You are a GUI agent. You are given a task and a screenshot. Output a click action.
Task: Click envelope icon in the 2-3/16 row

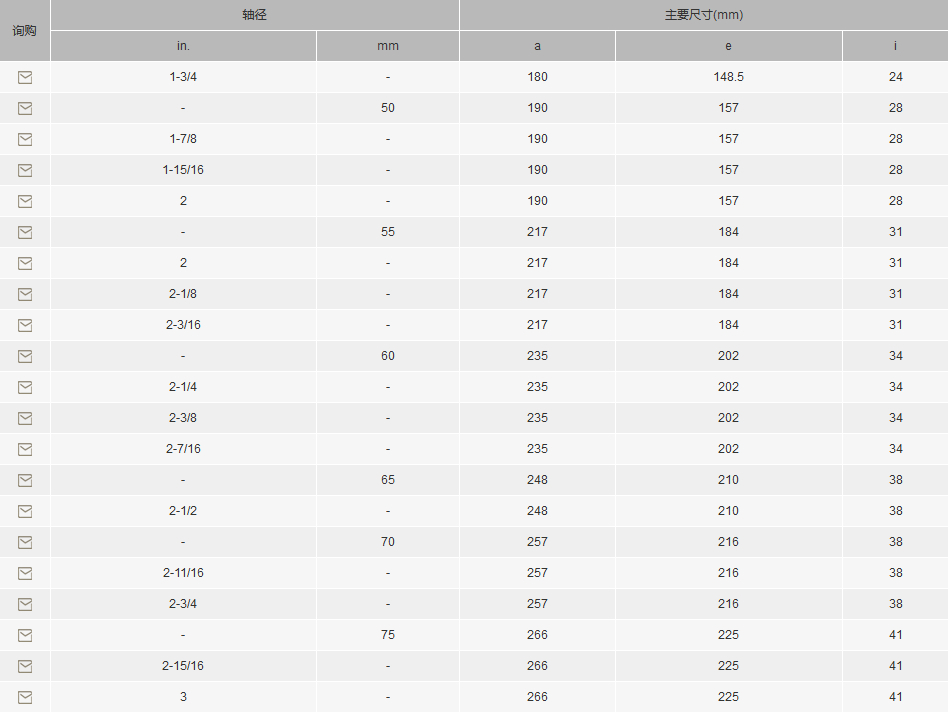(x=25, y=325)
